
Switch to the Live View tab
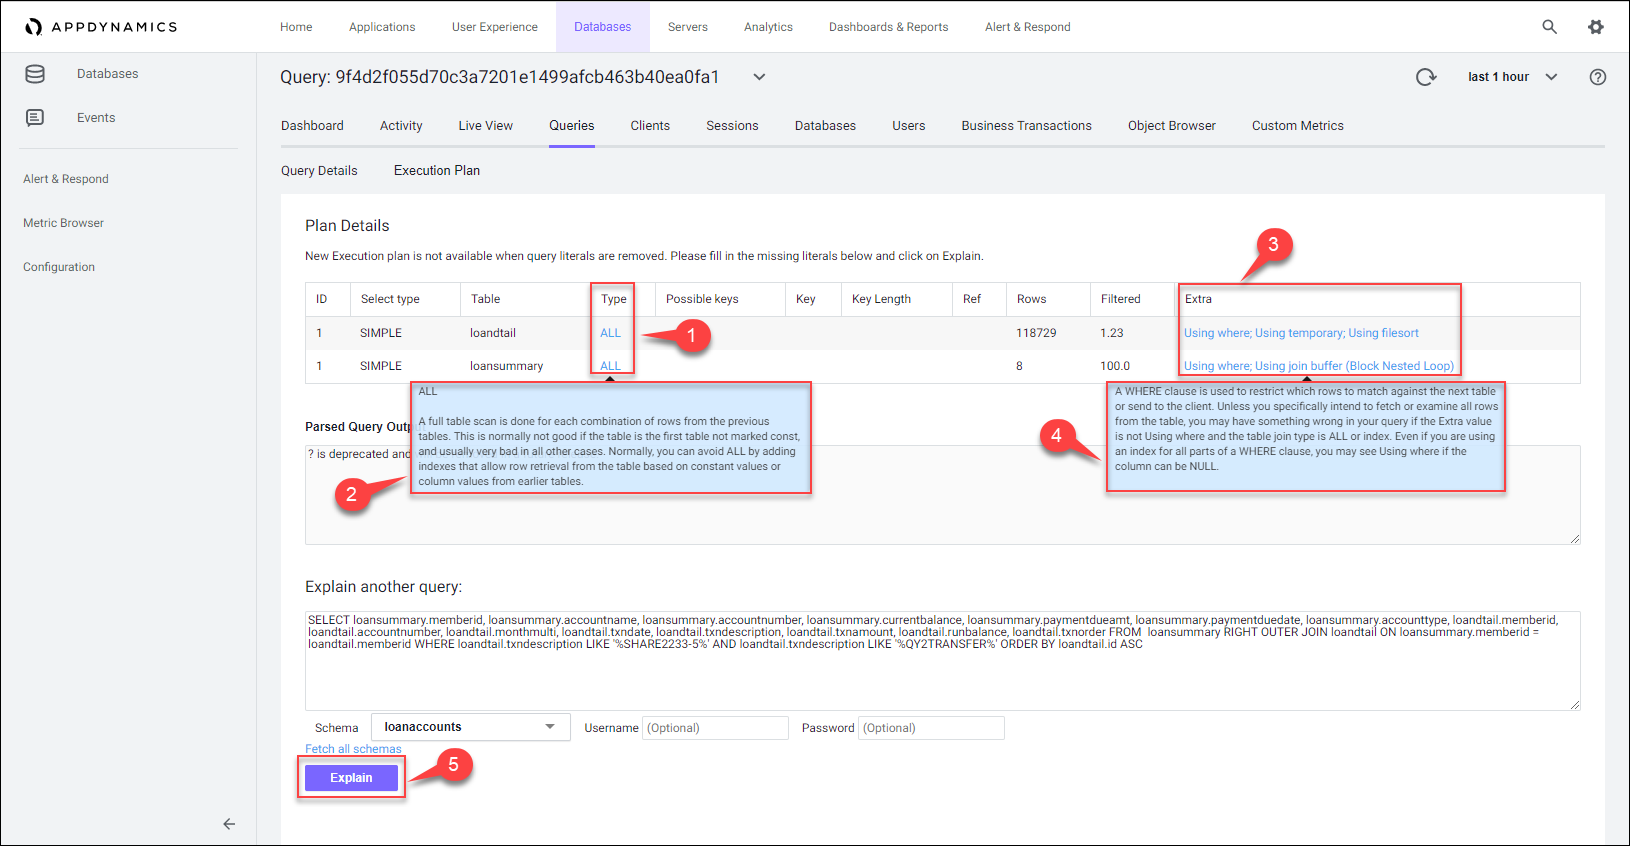click(x=485, y=126)
